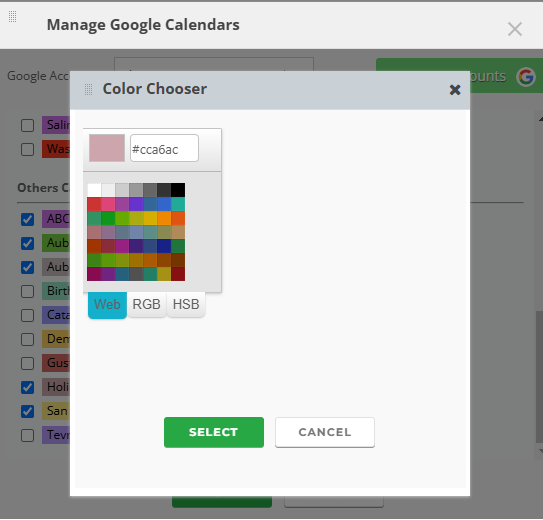Switch to the HSB tab
This screenshot has height=520, width=543.
tap(186, 304)
